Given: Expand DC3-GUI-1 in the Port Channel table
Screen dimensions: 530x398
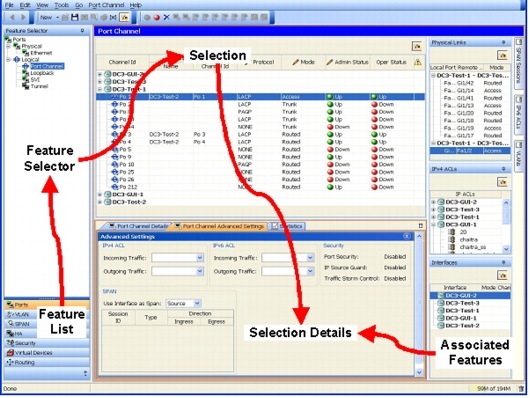Looking at the screenshot, I should [100, 195].
